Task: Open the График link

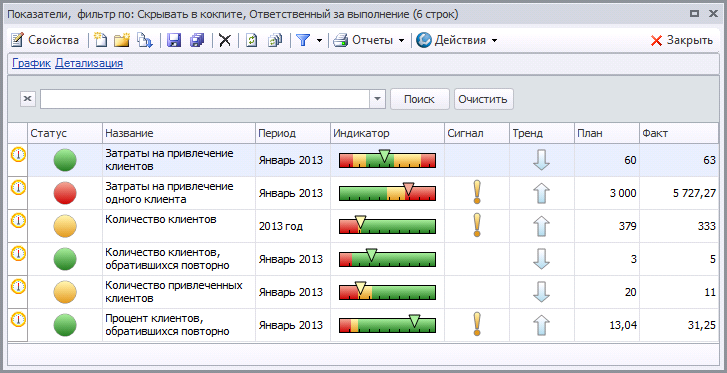Action: pyautogui.click(x=31, y=63)
